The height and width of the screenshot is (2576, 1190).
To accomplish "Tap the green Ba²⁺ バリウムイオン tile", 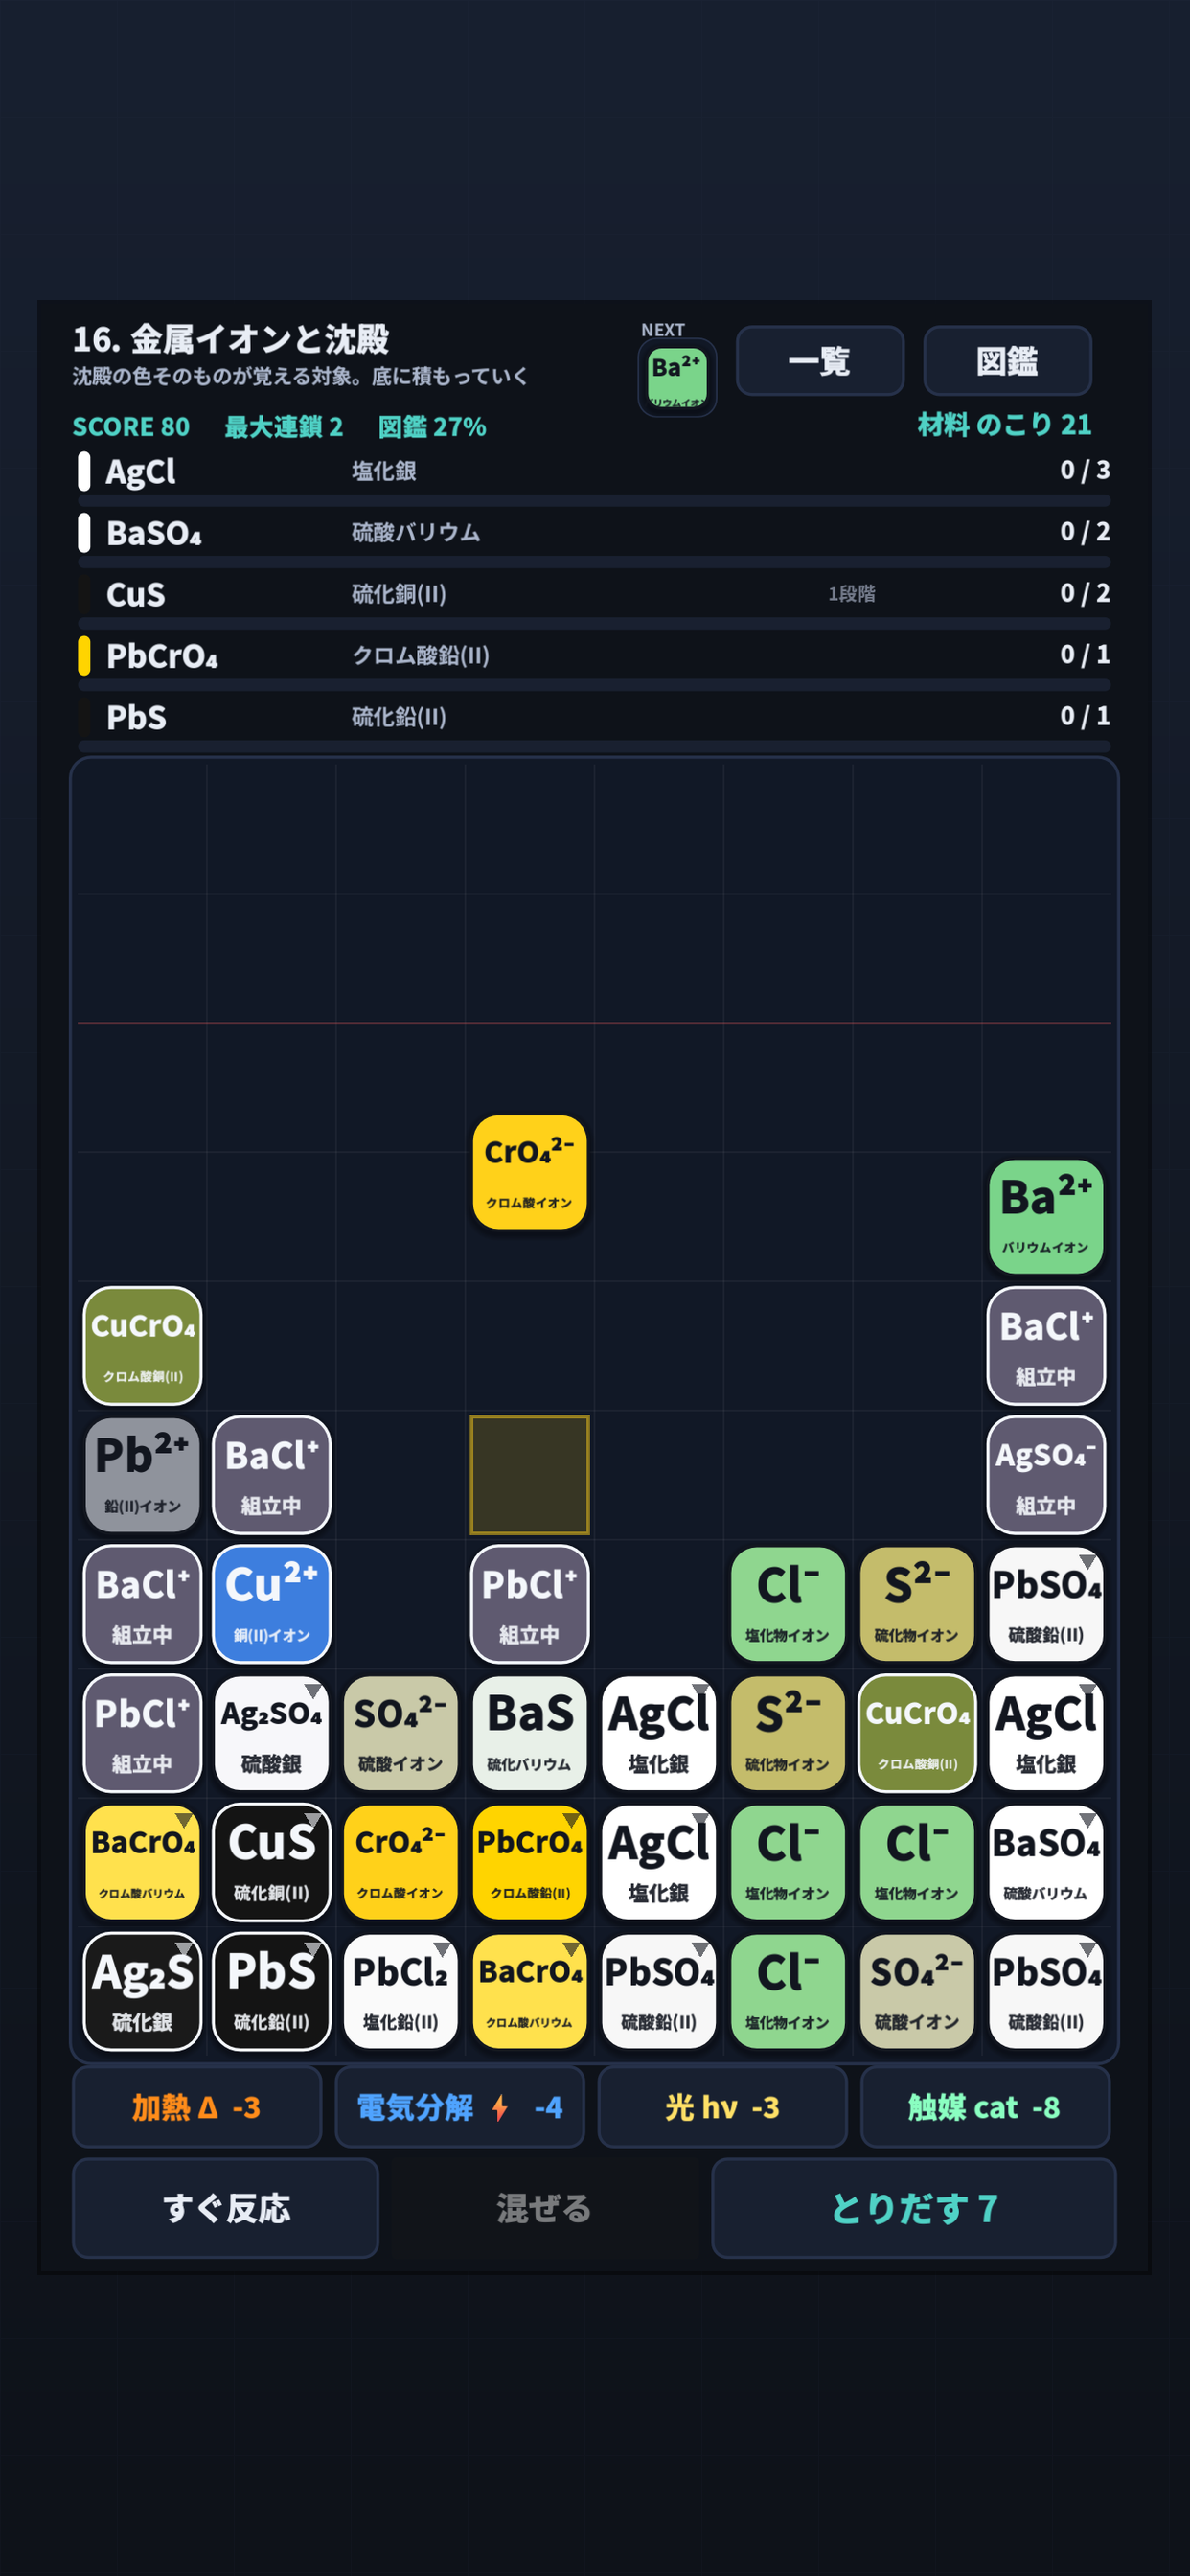I will [1046, 1217].
